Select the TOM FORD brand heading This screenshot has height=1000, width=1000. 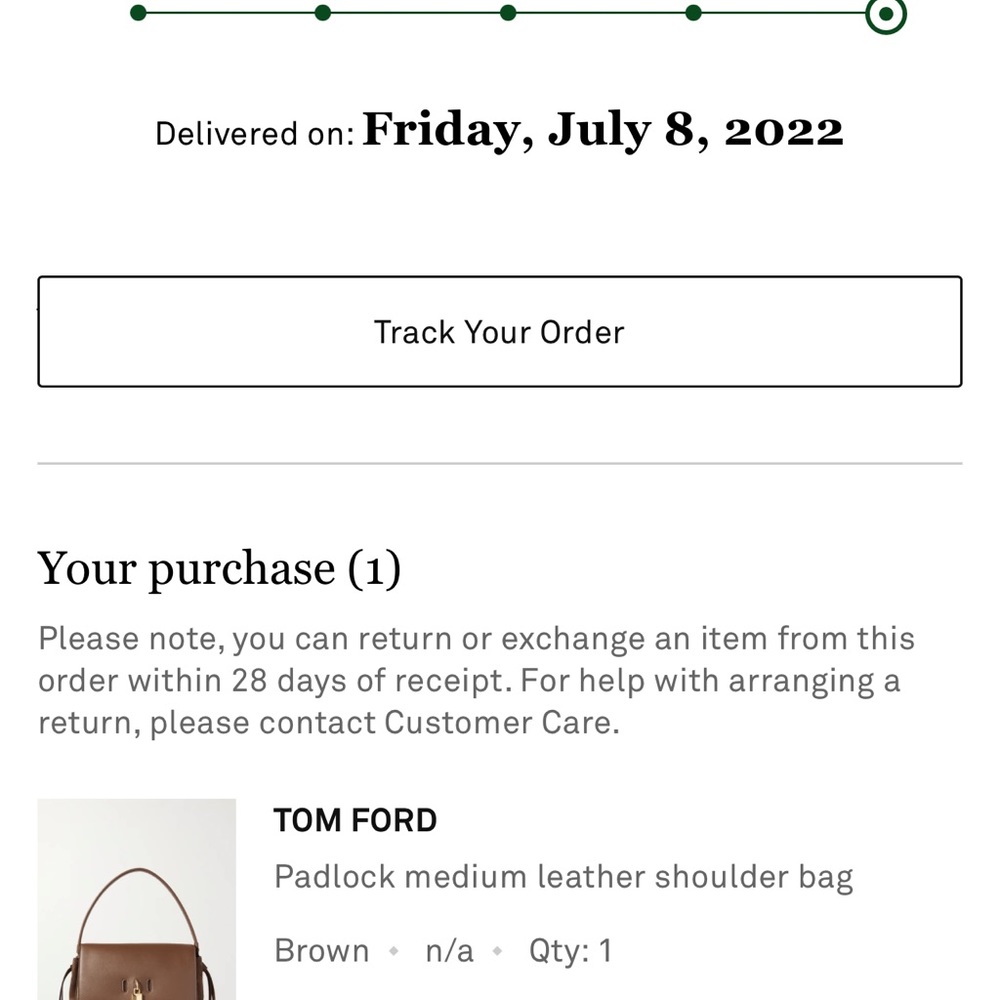(355, 820)
